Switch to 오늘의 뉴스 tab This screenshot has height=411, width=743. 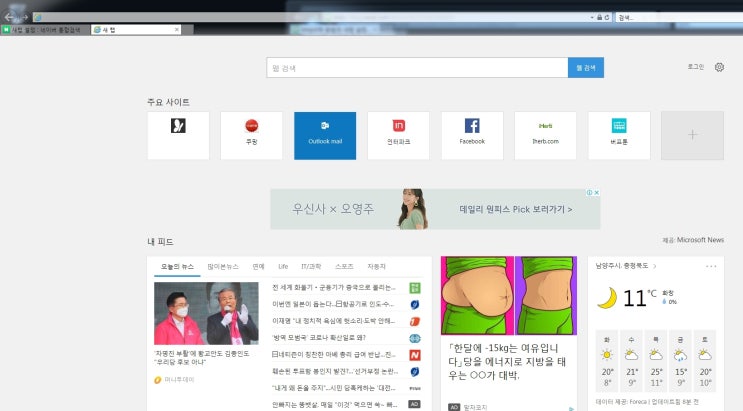coord(177,267)
